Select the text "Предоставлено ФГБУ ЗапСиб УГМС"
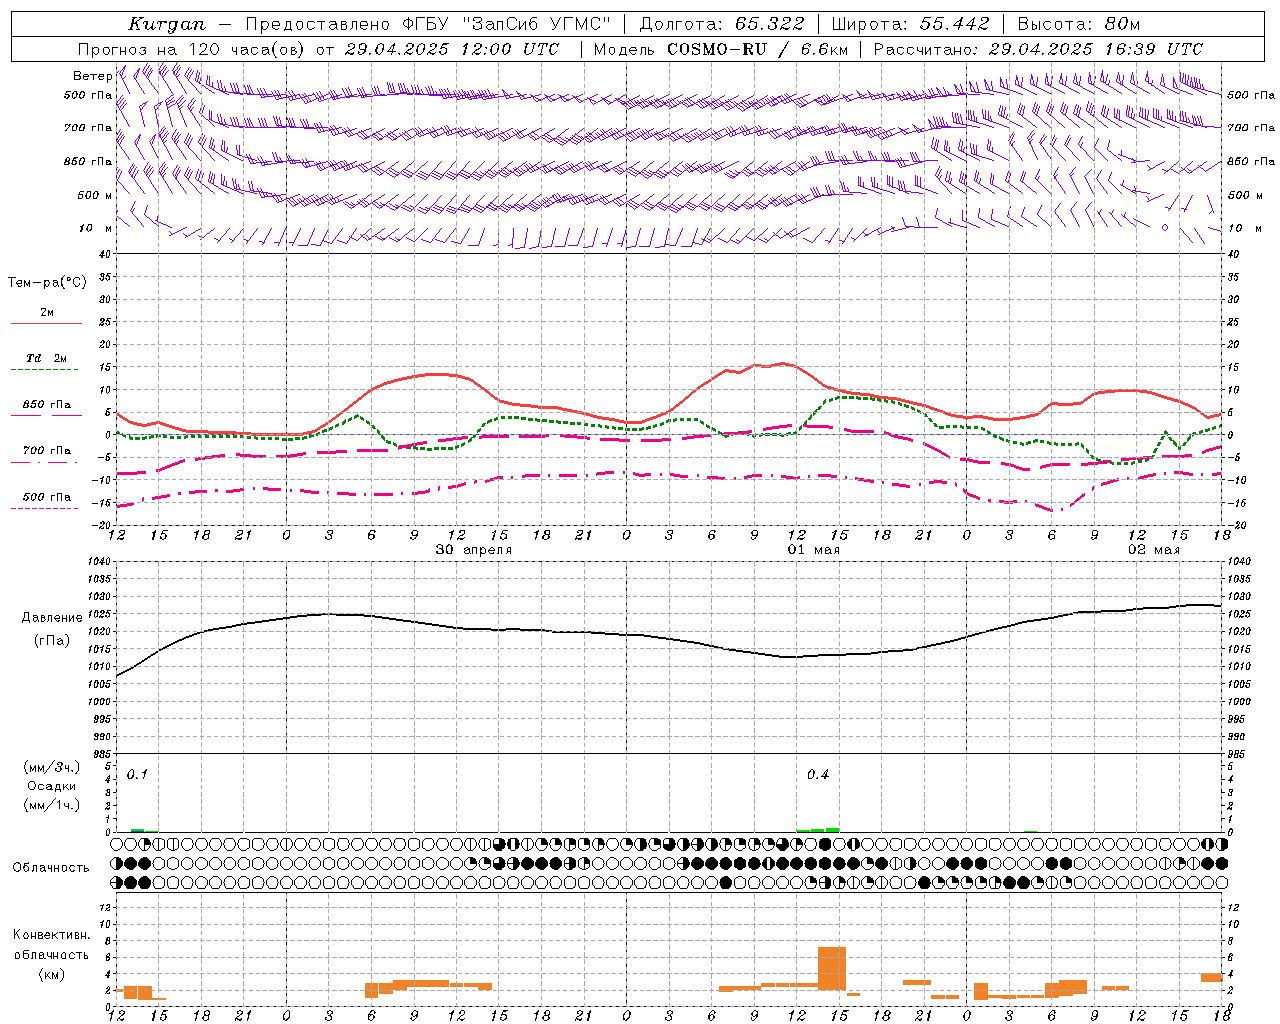 point(428,24)
